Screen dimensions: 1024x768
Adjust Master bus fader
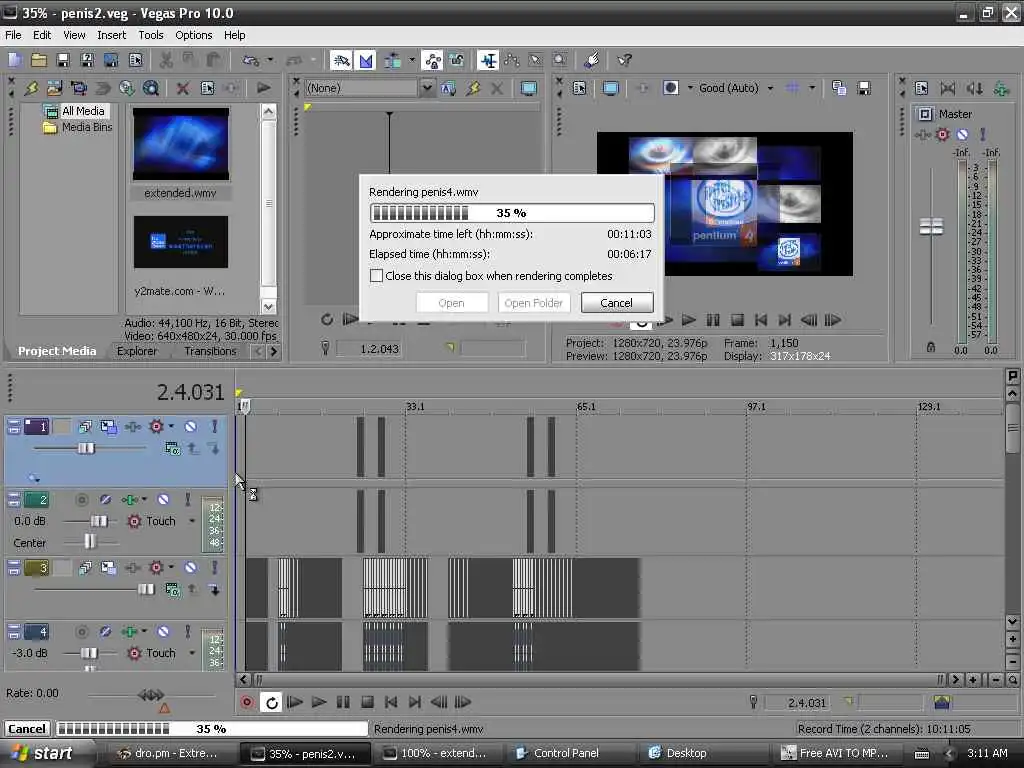pyautogui.click(x=931, y=227)
